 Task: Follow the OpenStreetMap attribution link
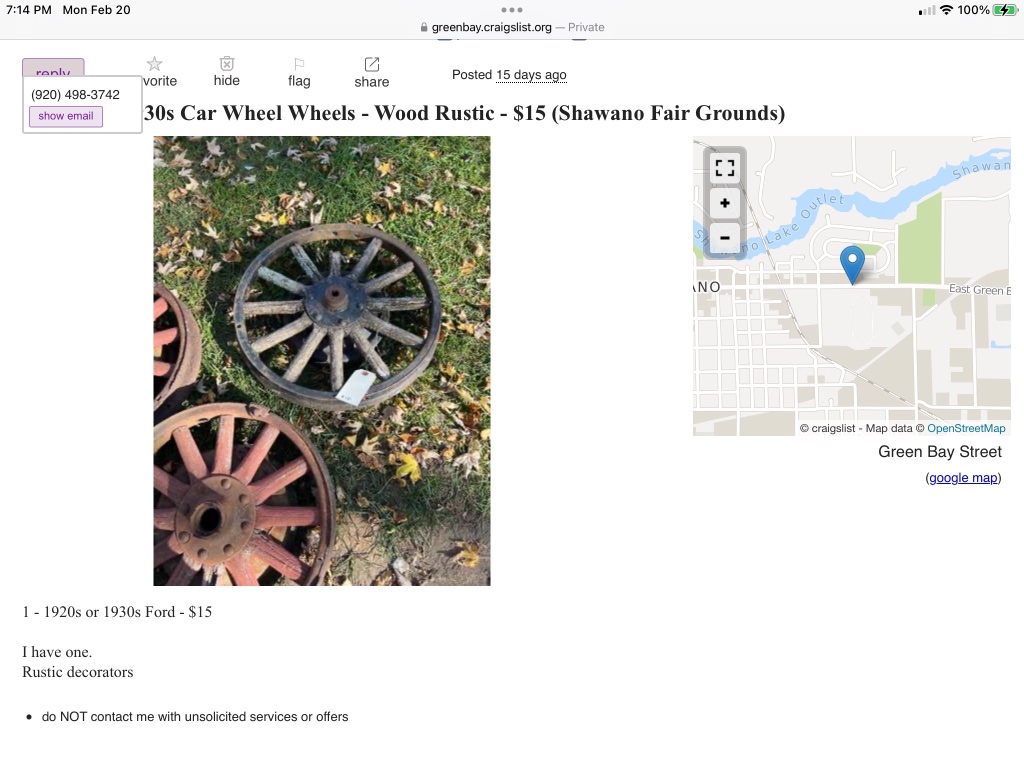[965, 428]
